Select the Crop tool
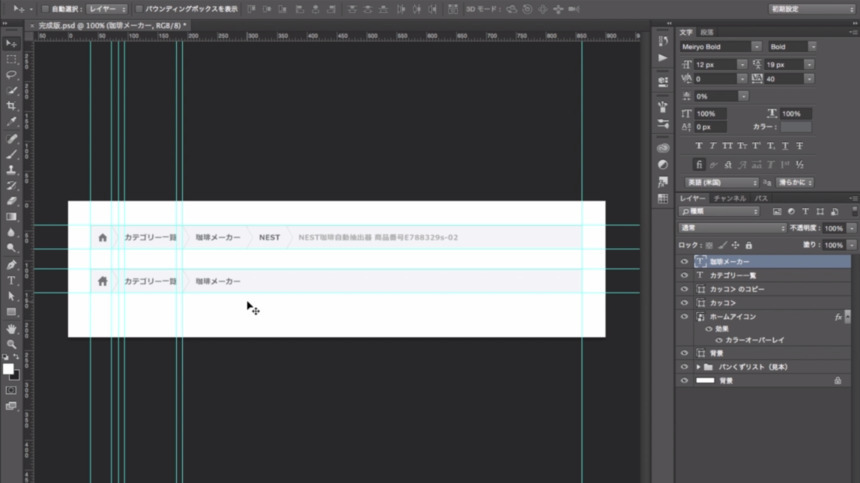The height and width of the screenshot is (483, 860). pyautogui.click(x=11, y=106)
